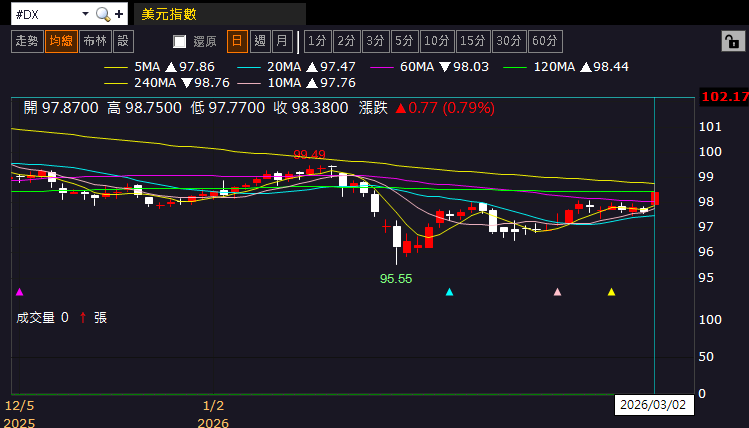Click the red 102.17 price tag

pos(724,97)
